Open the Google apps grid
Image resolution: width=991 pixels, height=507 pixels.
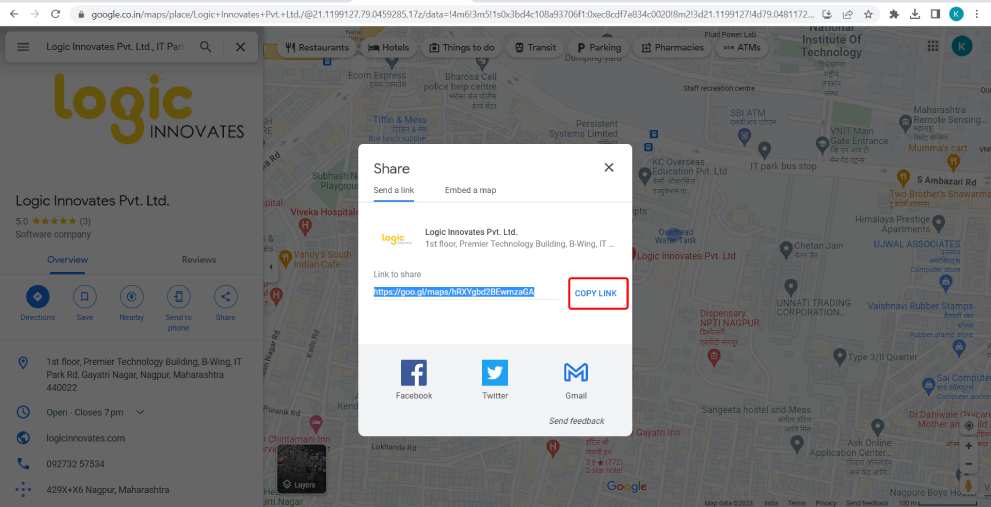932,46
